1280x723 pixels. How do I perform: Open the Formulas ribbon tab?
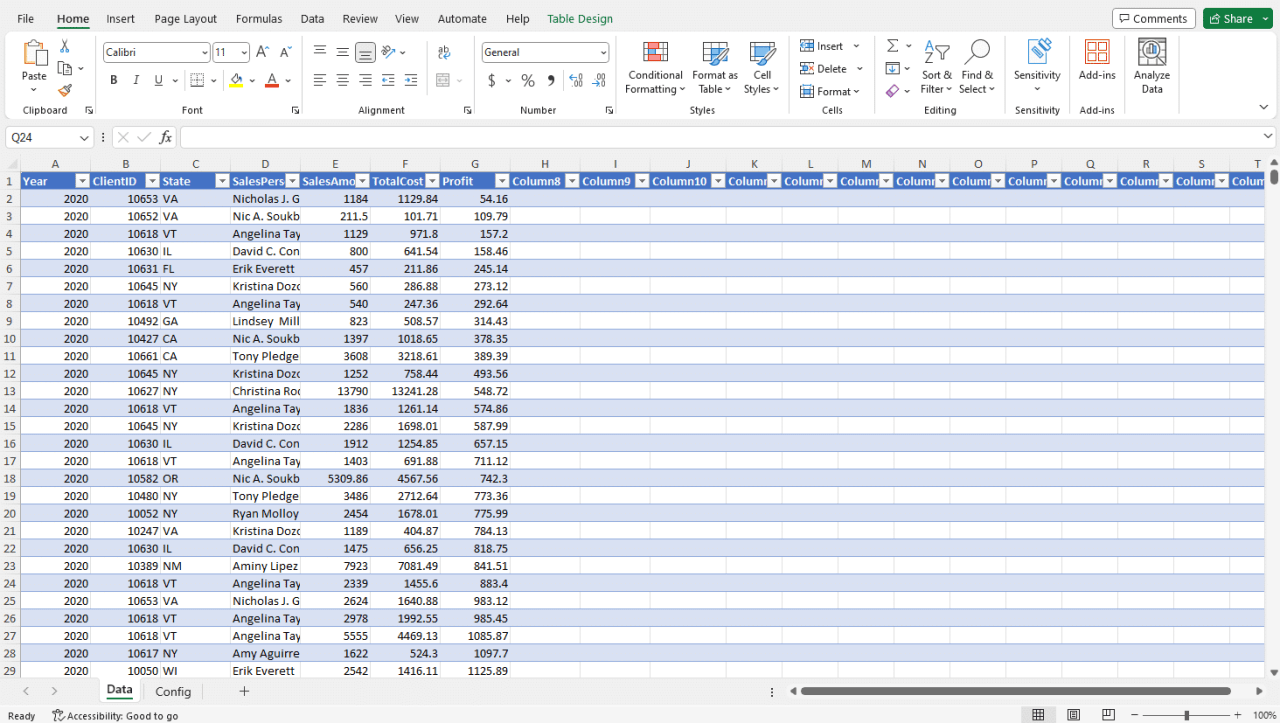(258, 18)
